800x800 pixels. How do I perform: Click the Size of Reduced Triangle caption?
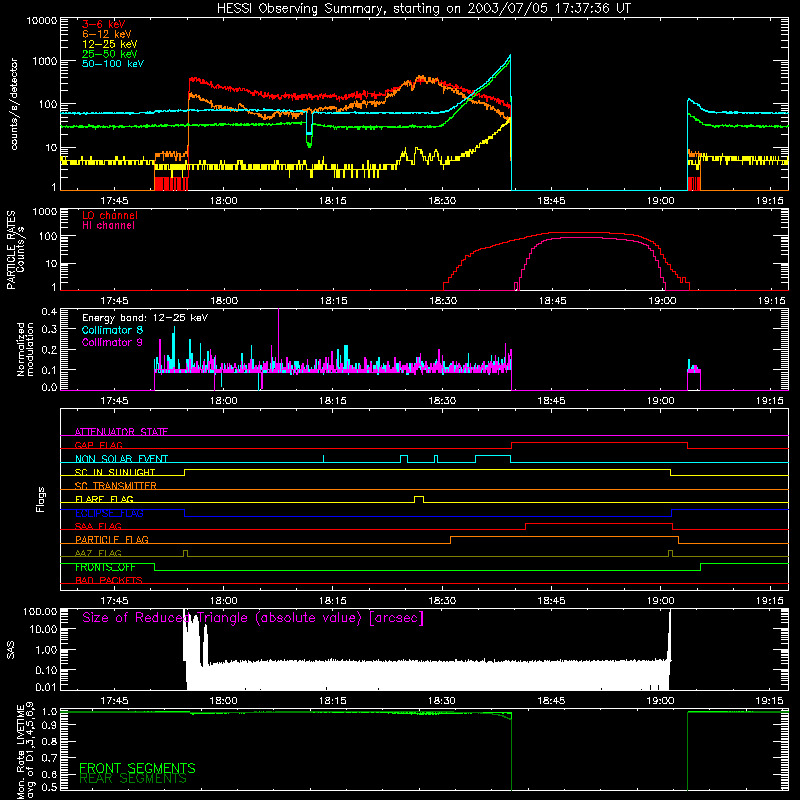click(253, 618)
